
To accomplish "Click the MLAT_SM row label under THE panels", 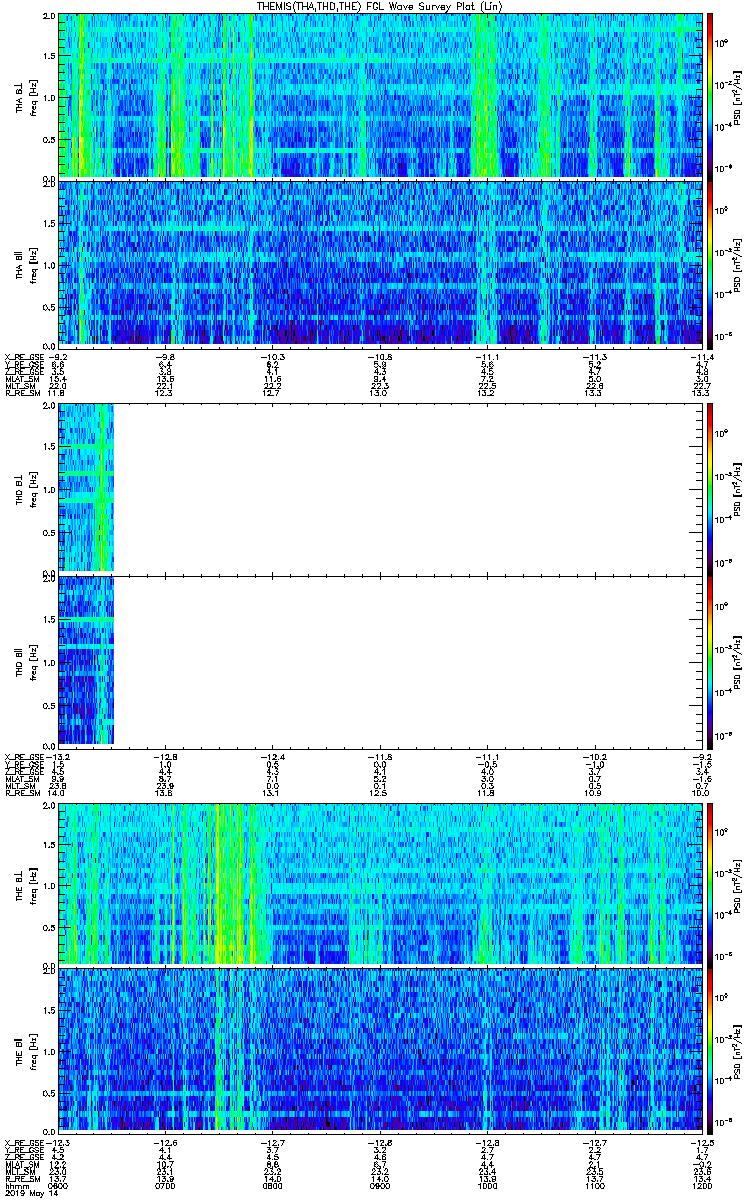I will (x=20, y=1164).
